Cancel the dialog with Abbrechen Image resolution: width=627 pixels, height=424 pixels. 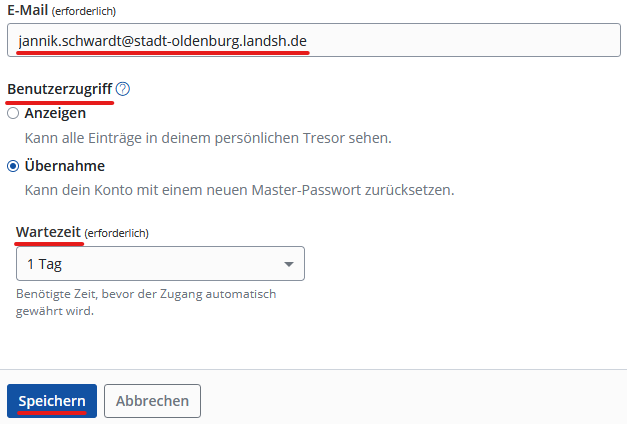pos(152,401)
